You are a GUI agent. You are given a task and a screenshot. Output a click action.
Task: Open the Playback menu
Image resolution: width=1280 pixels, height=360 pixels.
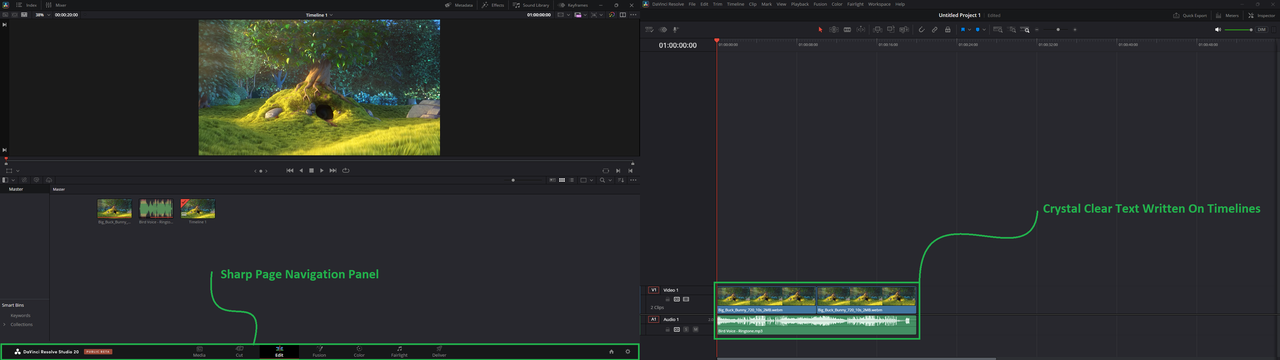pos(800,4)
